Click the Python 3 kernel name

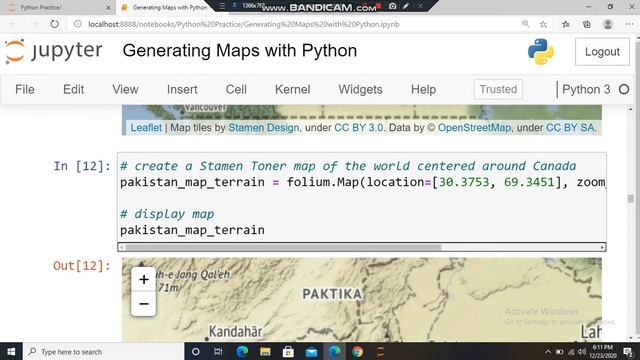coord(586,89)
